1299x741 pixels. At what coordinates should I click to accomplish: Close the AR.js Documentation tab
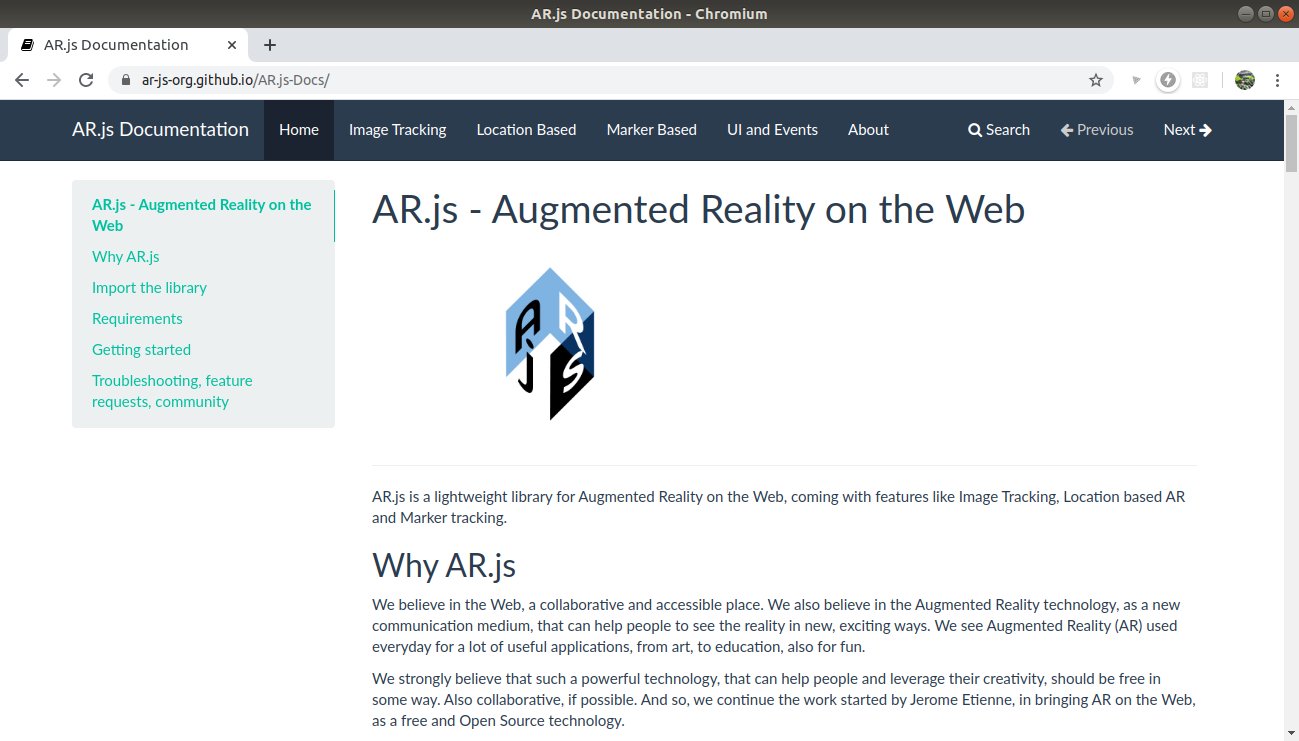tap(232, 45)
